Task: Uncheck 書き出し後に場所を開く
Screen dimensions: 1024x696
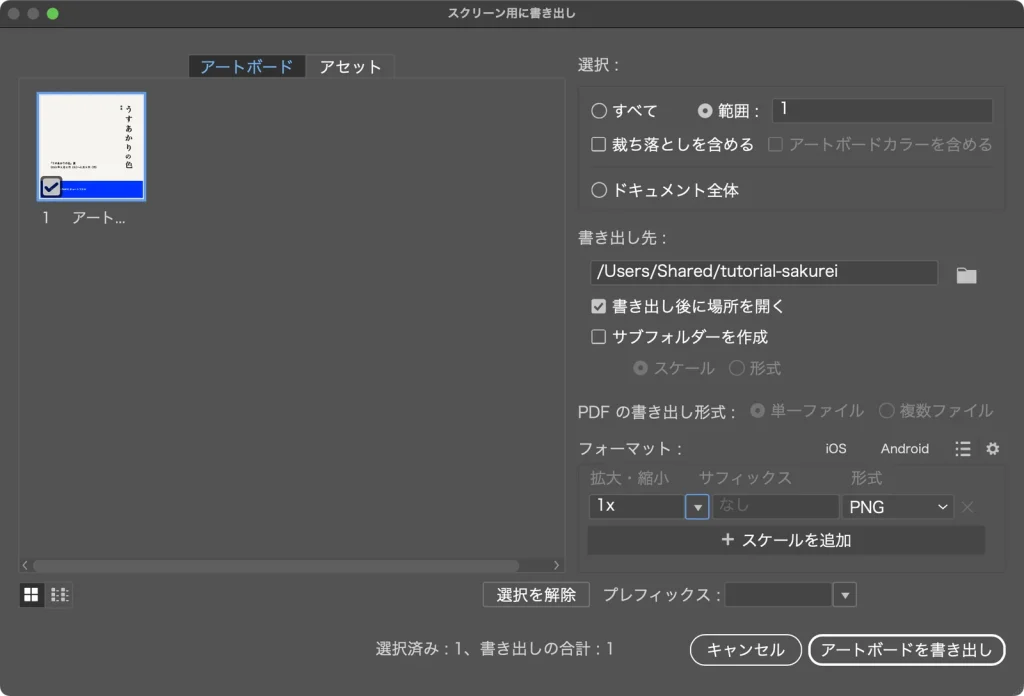Action: point(598,306)
